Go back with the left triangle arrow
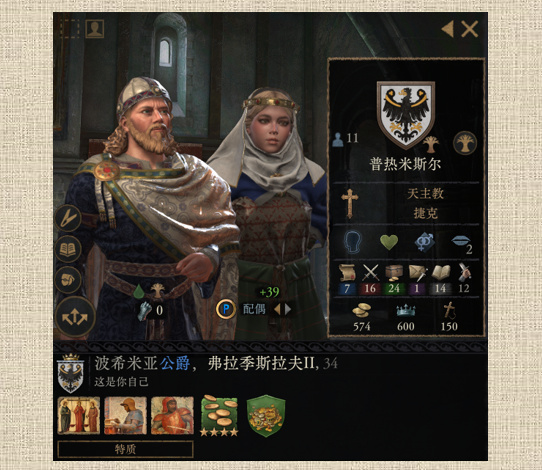Viewport: 542px width, 470px height. (448, 29)
